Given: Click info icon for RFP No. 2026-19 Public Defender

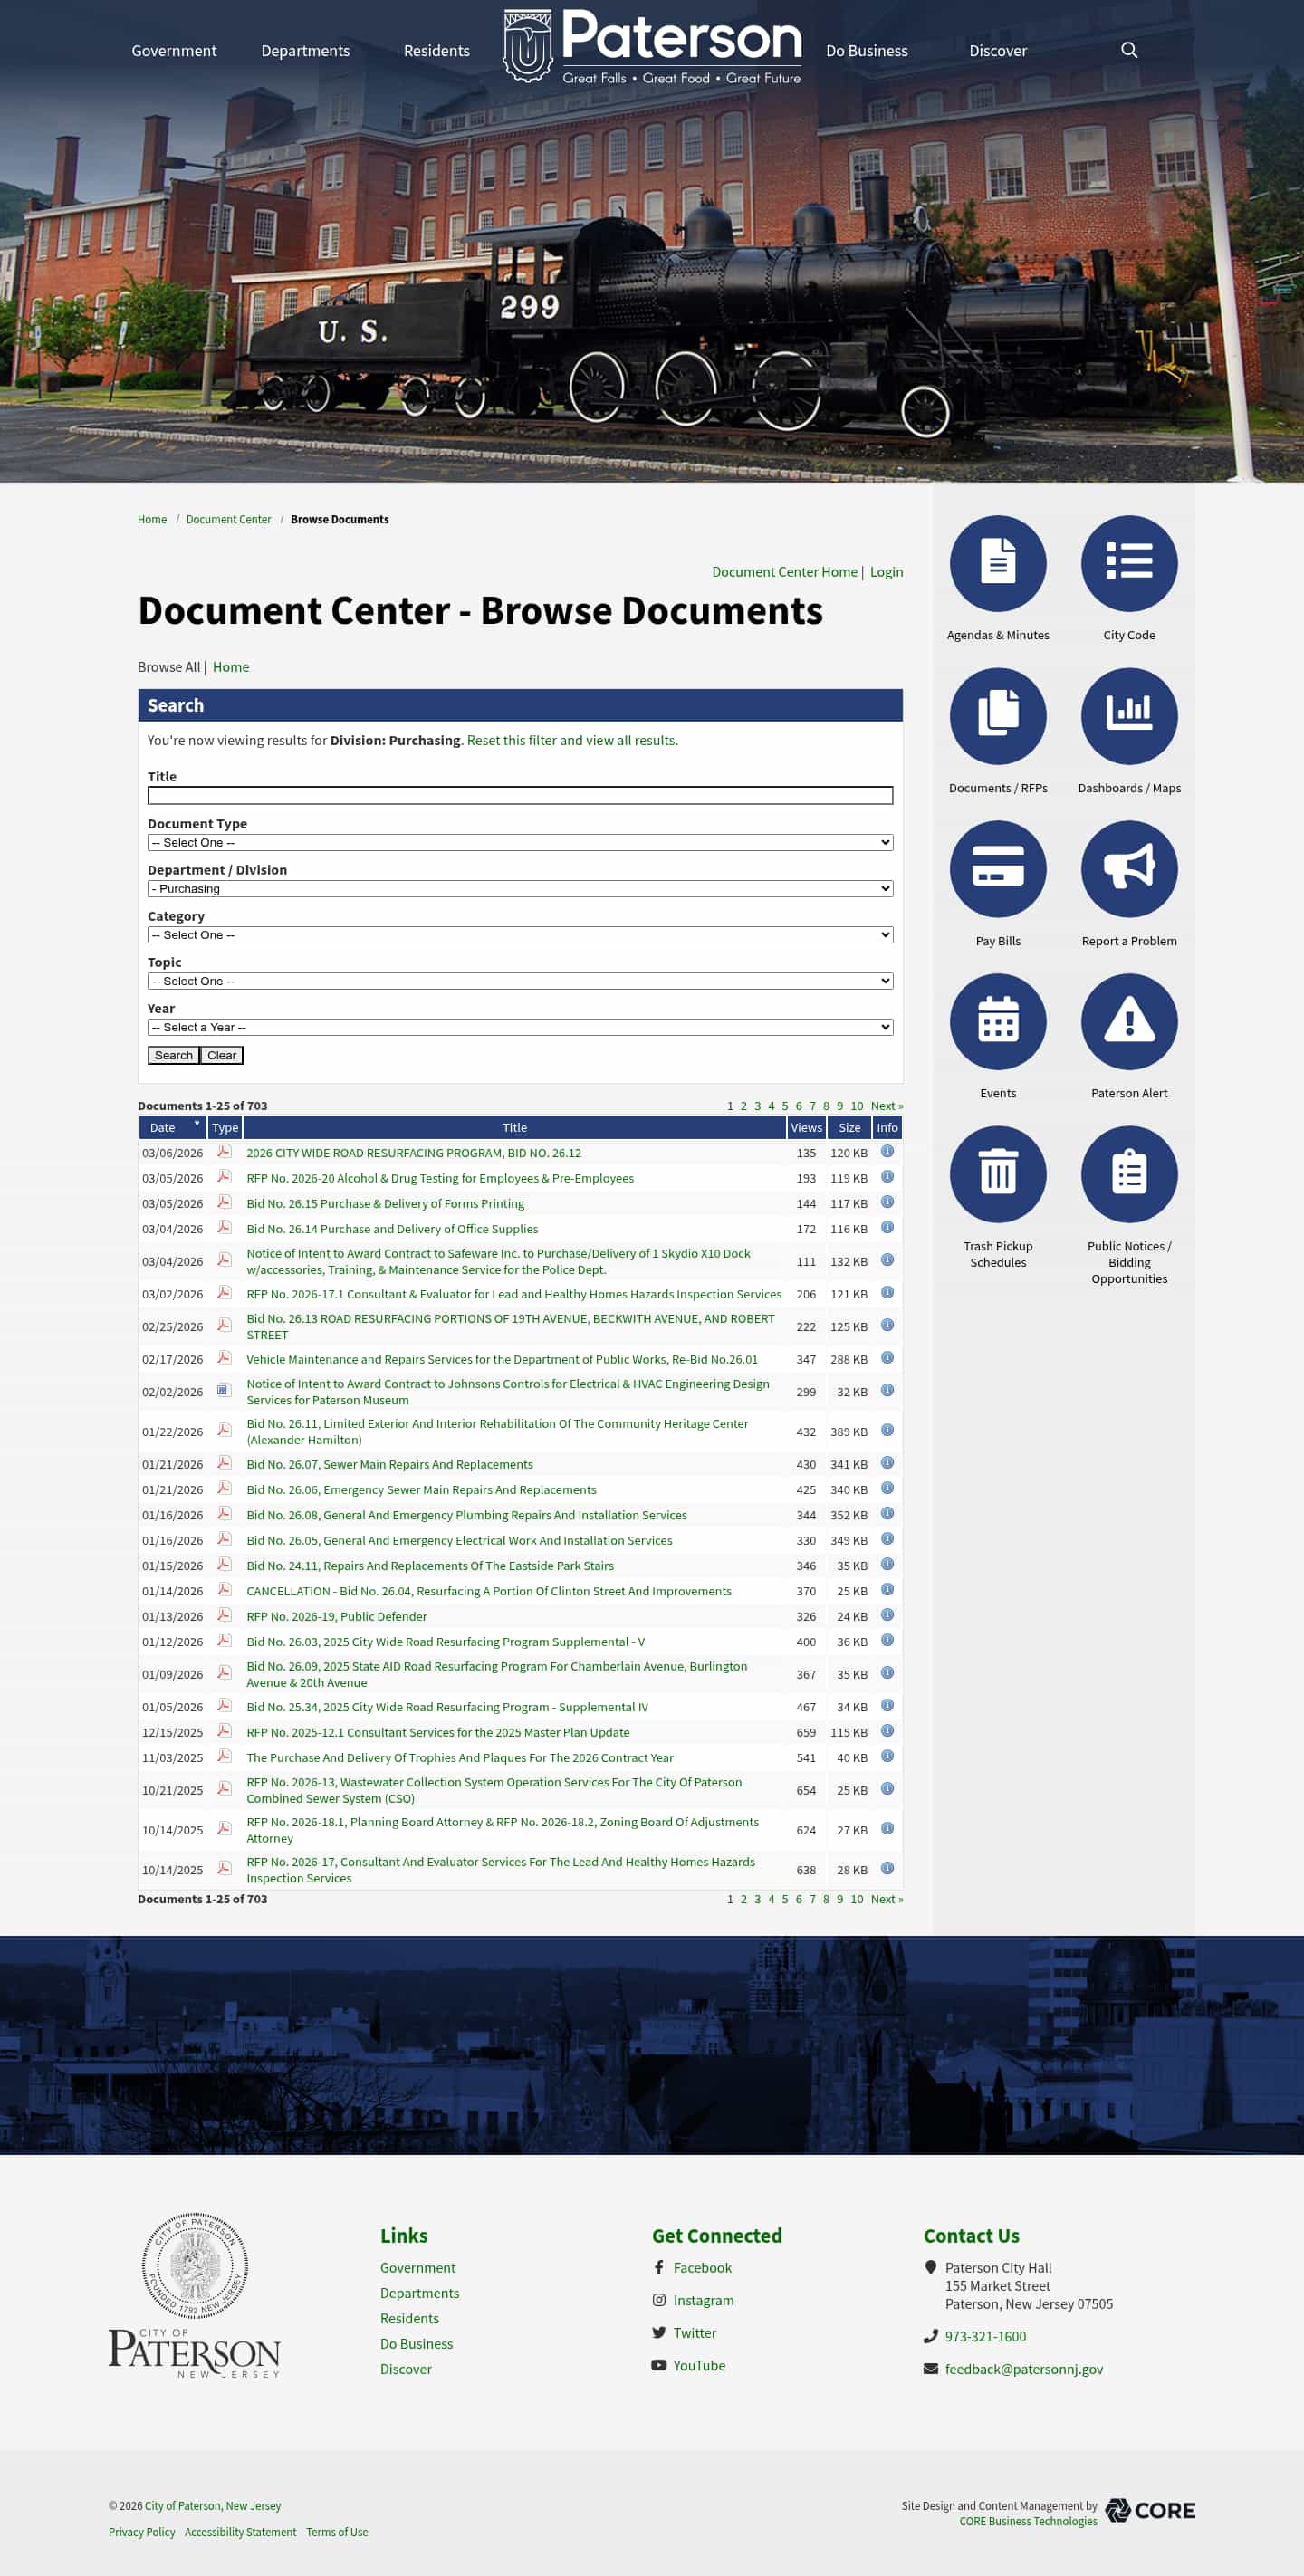Looking at the screenshot, I should pos(886,1615).
